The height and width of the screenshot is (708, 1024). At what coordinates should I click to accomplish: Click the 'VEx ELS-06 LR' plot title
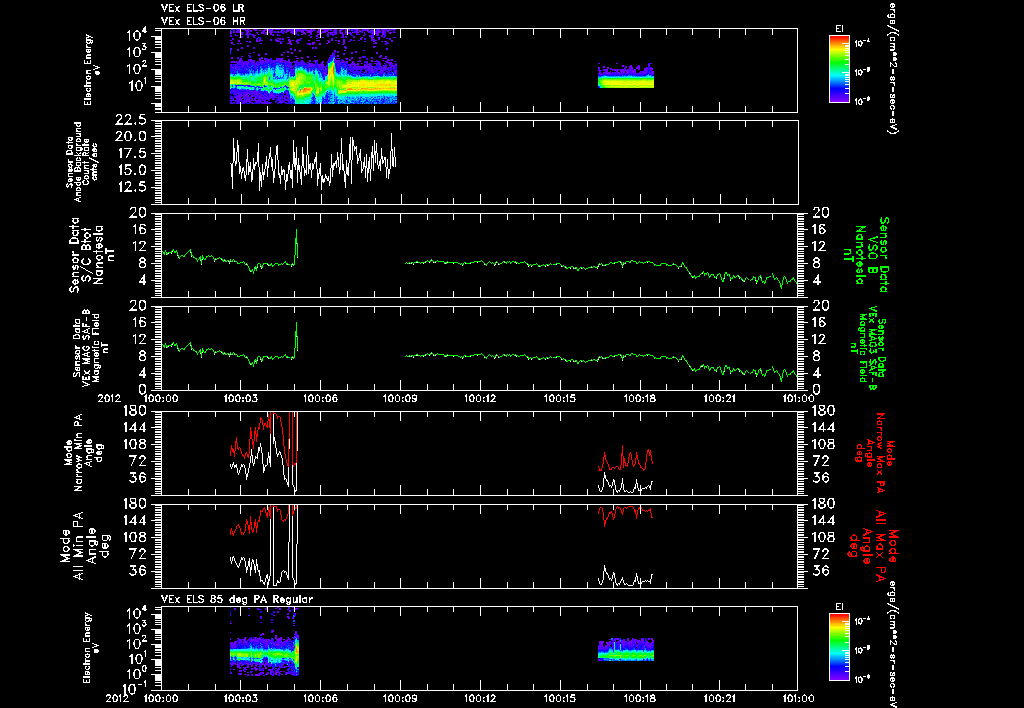[x=203, y=8]
